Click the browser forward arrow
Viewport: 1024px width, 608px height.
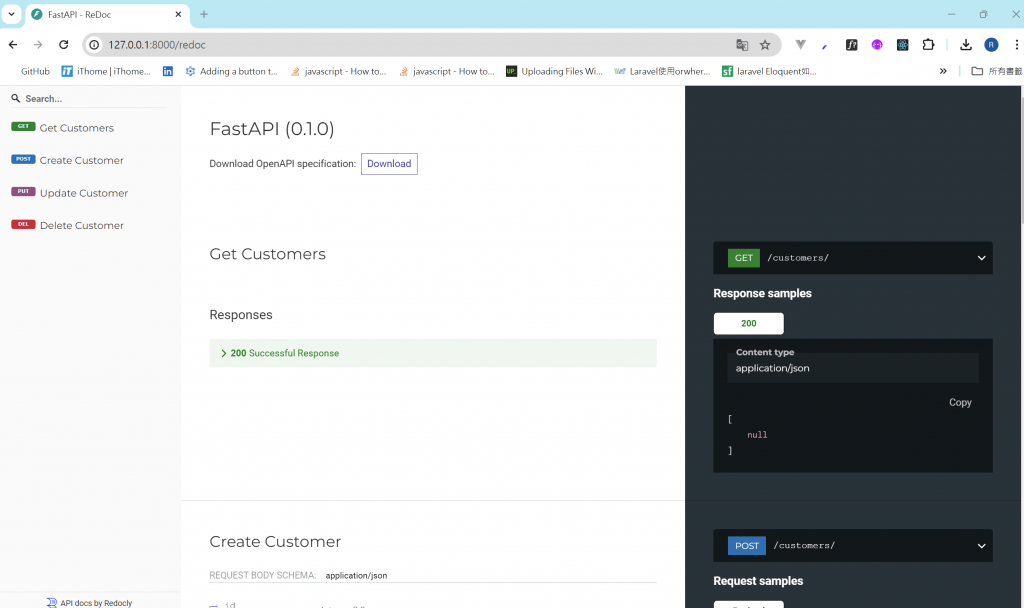click(38, 44)
